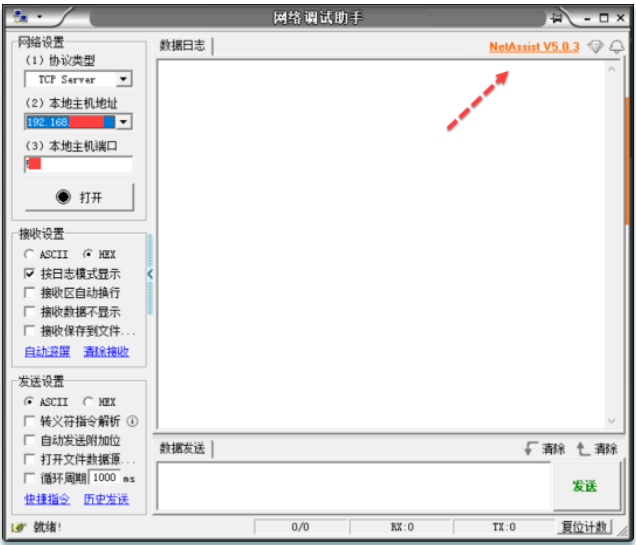Click the 本地主机端口 input field
The width and height of the screenshot is (636, 545).
[78, 164]
